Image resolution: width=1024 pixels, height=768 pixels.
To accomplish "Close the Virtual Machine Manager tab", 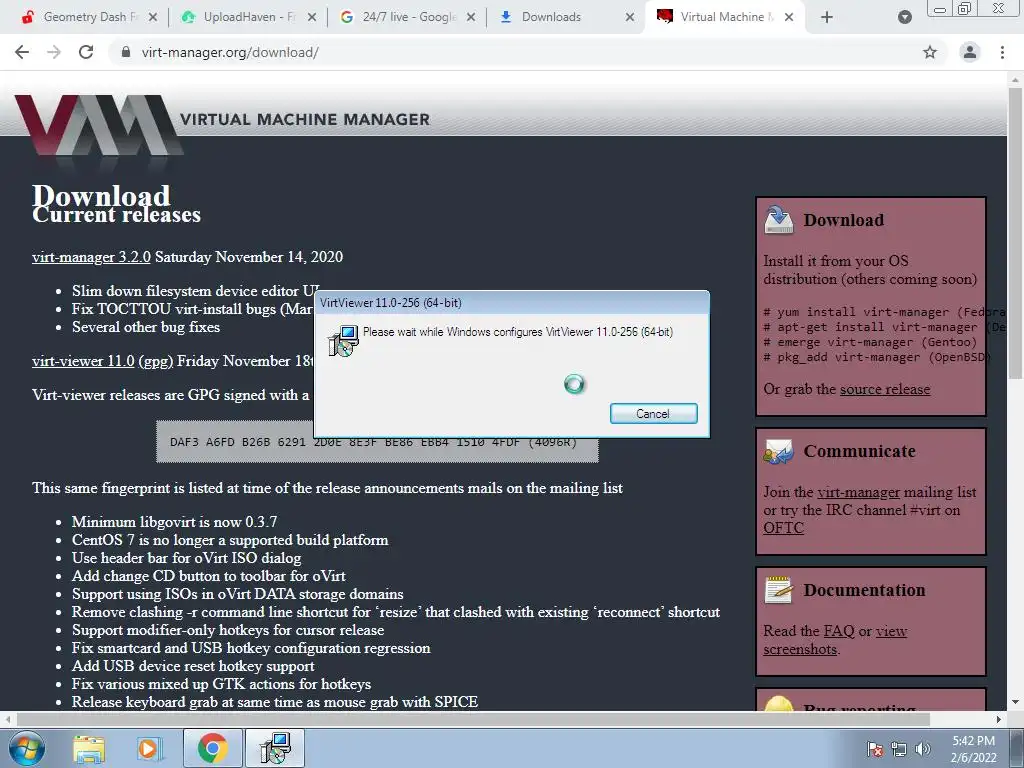I will pyautogui.click(x=789, y=17).
